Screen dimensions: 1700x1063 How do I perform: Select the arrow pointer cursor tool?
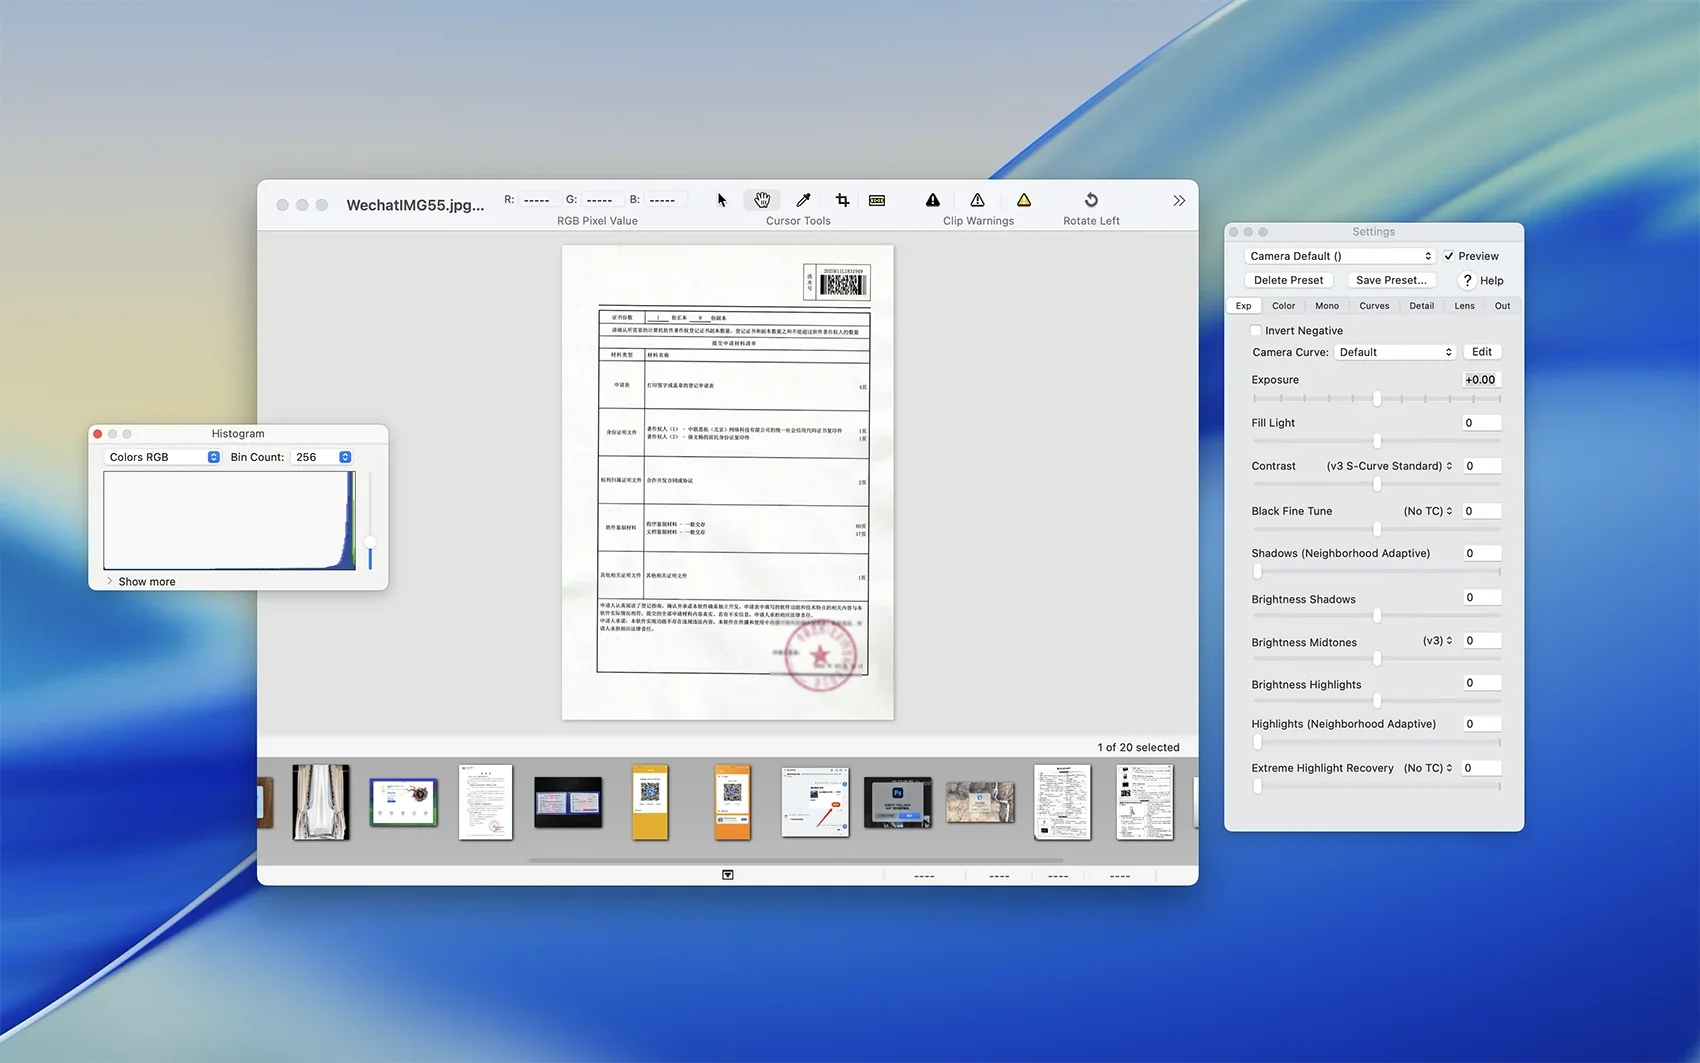click(722, 200)
